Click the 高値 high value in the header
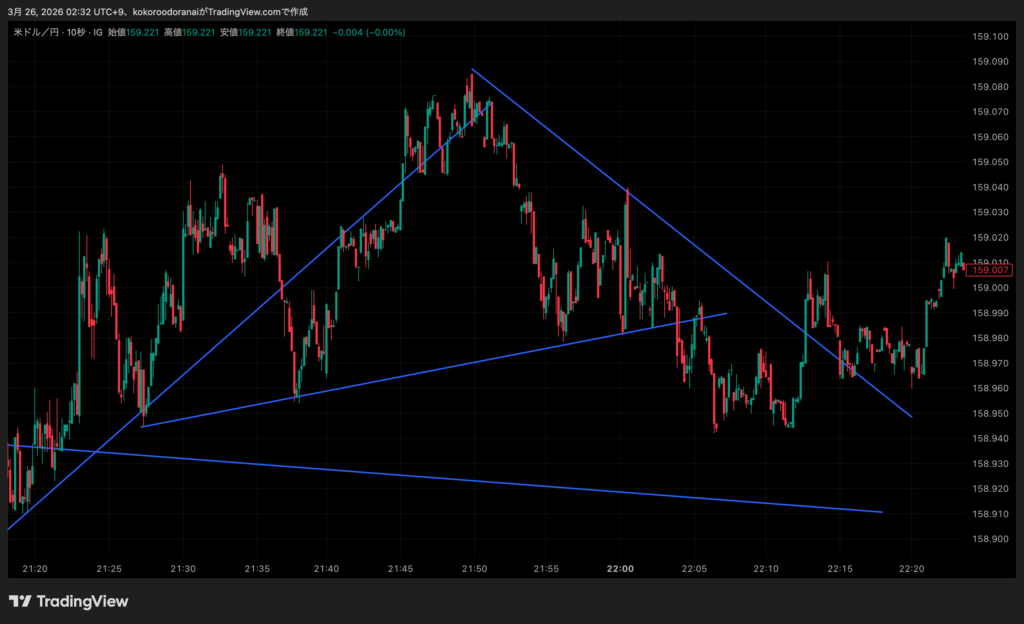The image size is (1024, 624). [198, 33]
